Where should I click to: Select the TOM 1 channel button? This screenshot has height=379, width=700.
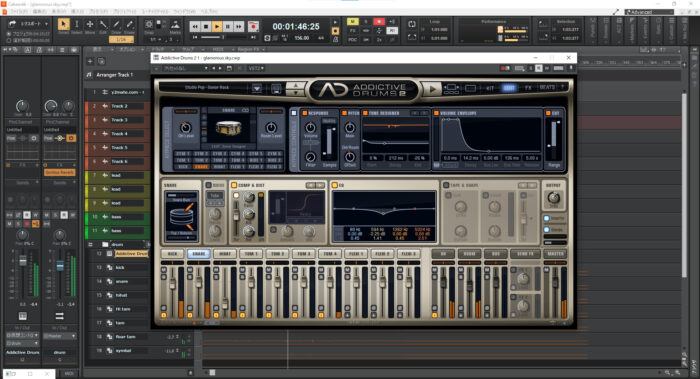click(251, 254)
